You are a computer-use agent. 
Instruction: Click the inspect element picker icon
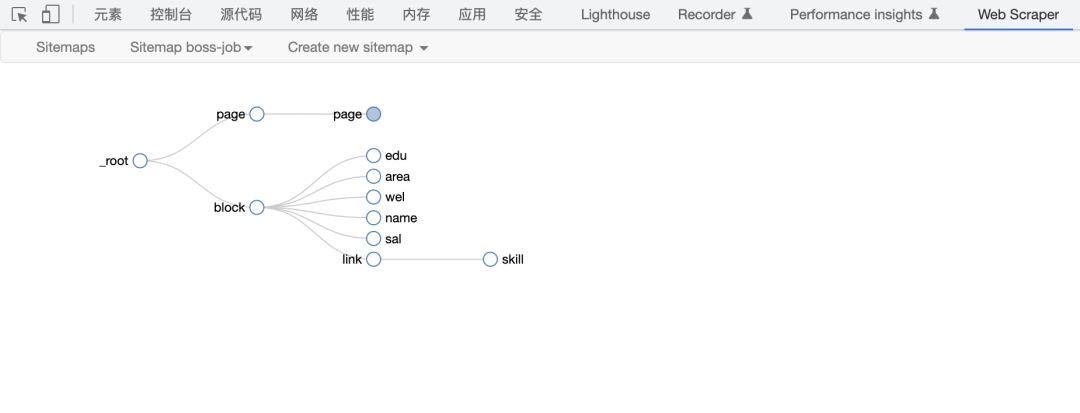pyautogui.click(x=19, y=15)
